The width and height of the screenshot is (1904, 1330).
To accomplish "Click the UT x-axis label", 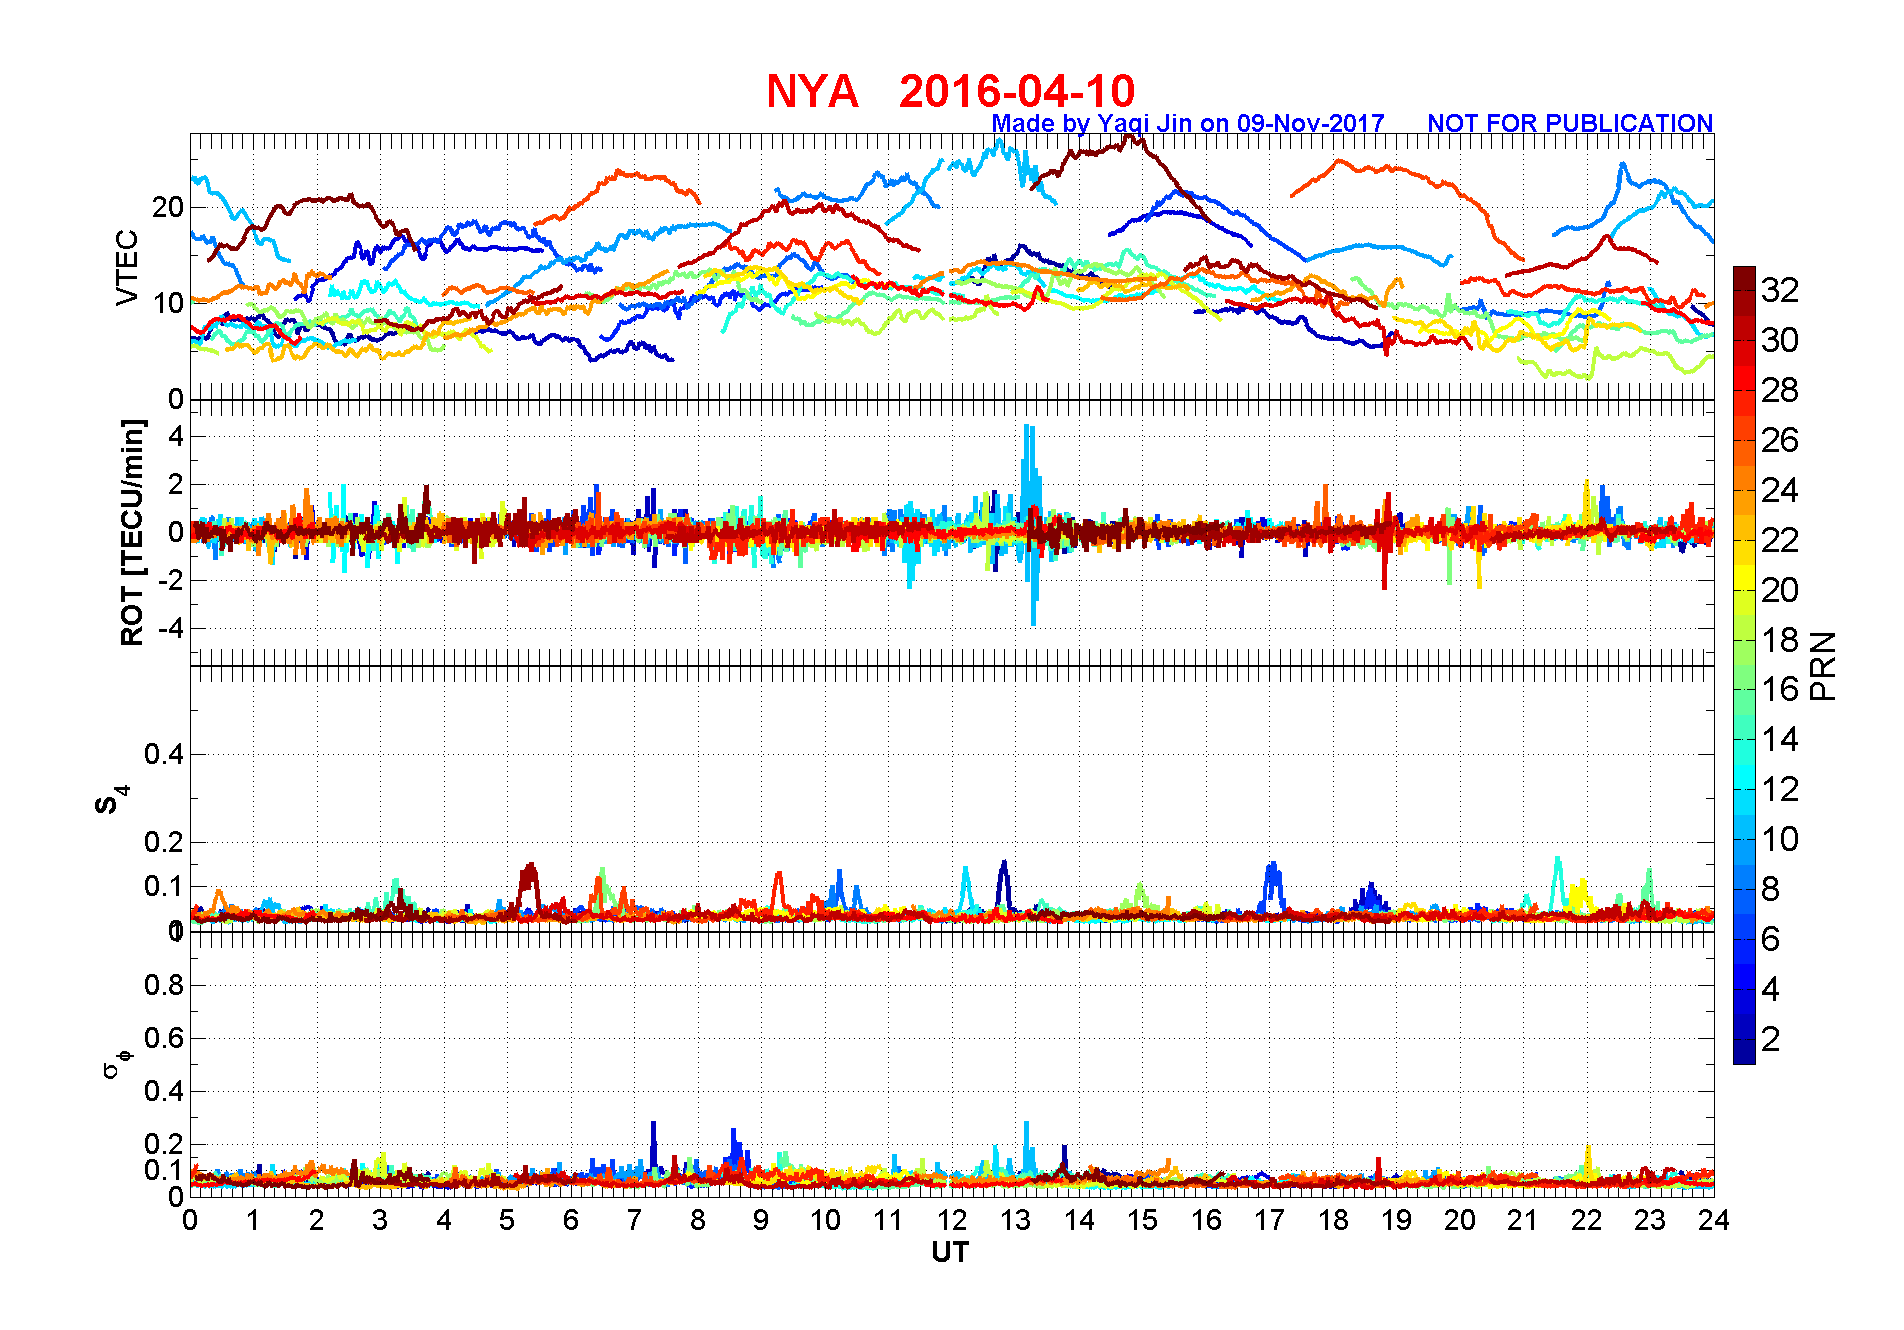I will point(950,1252).
